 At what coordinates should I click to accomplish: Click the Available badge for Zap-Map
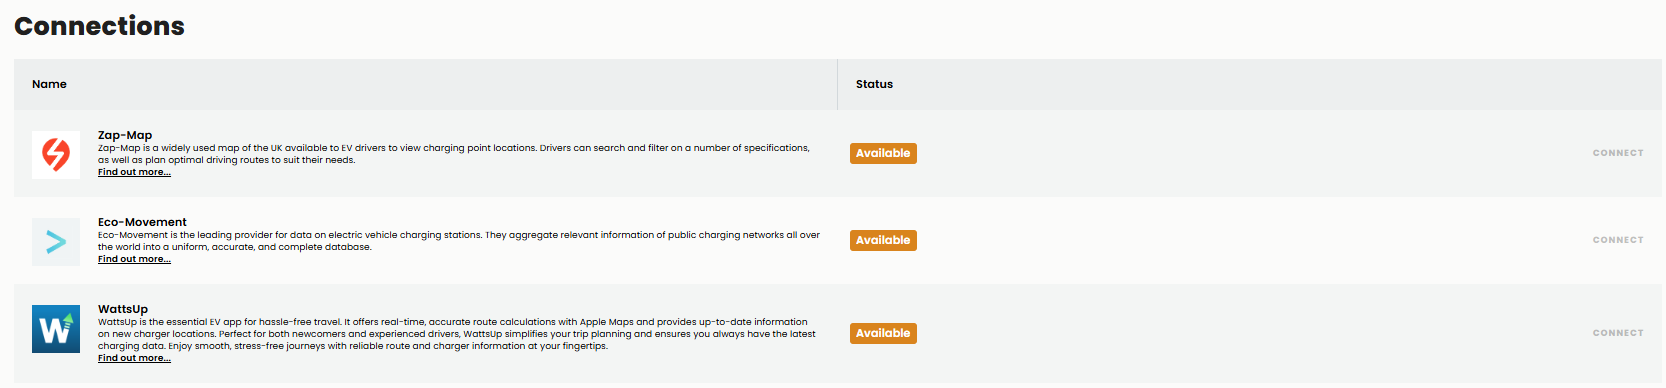click(x=883, y=153)
